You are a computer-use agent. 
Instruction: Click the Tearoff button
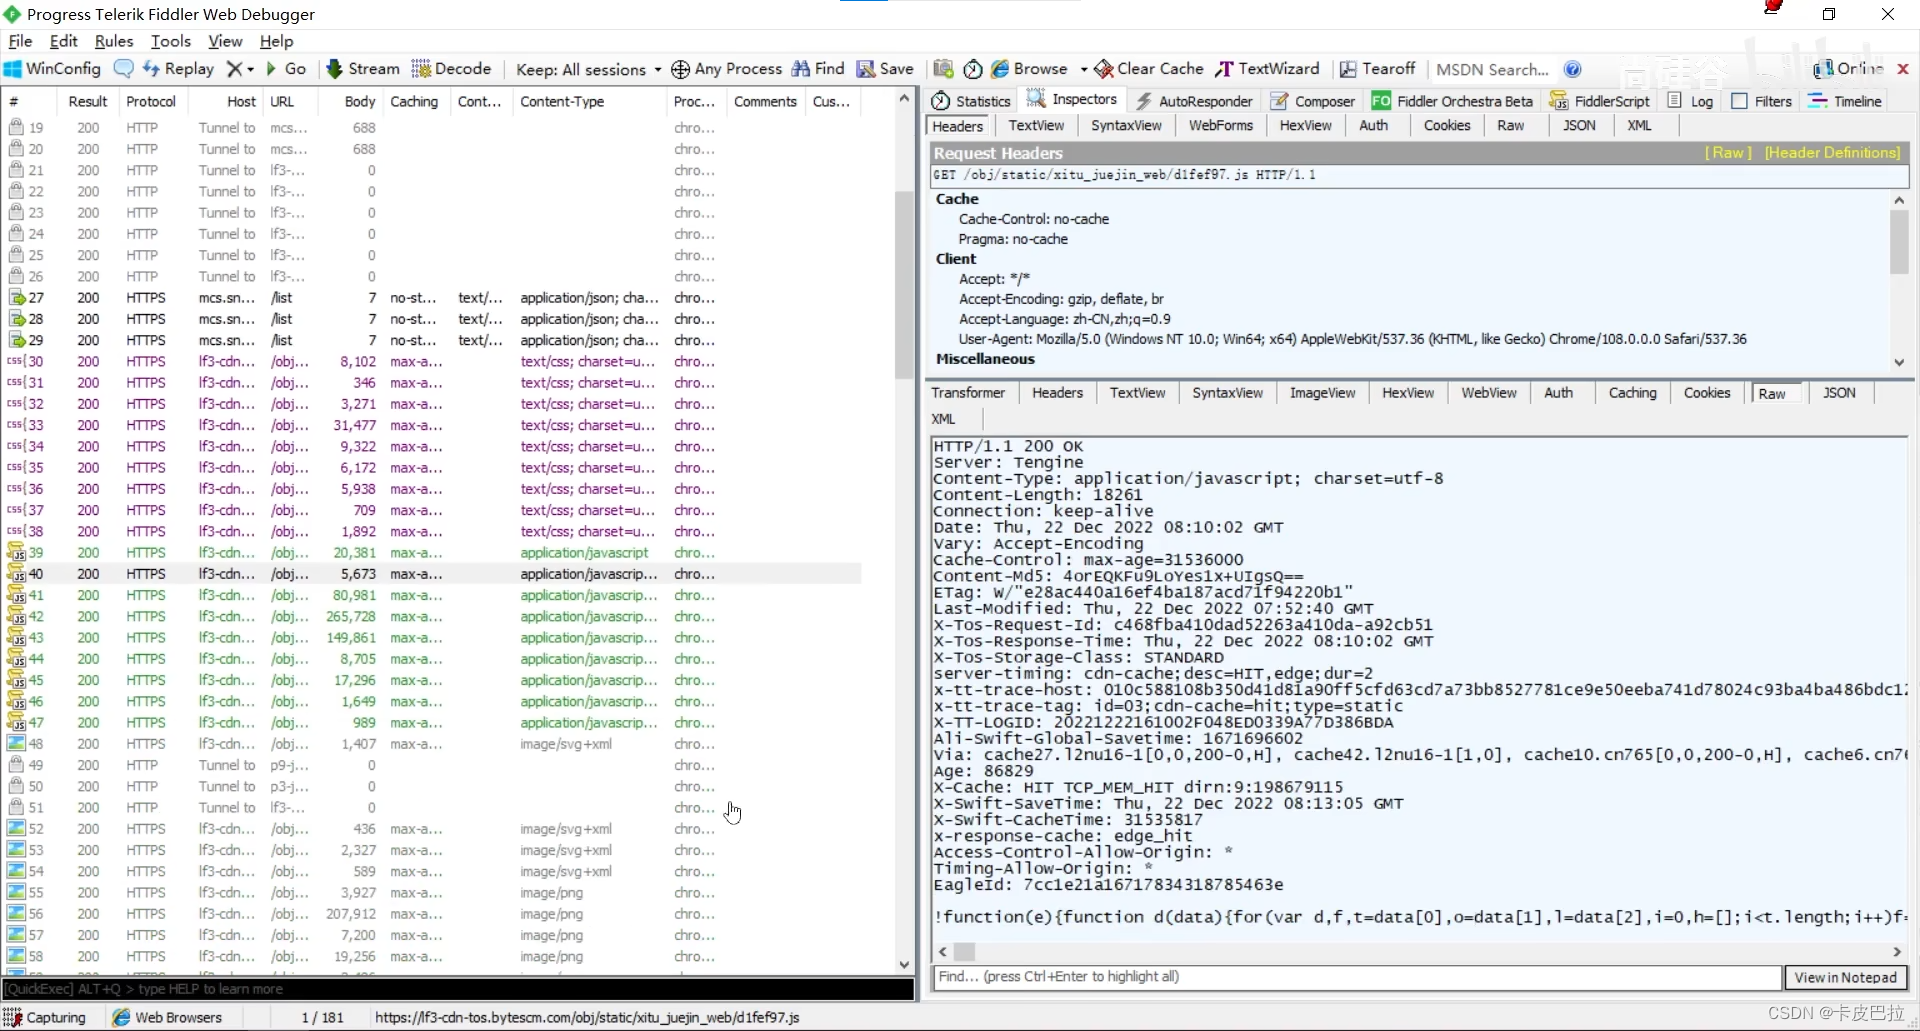click(1377, 69)
